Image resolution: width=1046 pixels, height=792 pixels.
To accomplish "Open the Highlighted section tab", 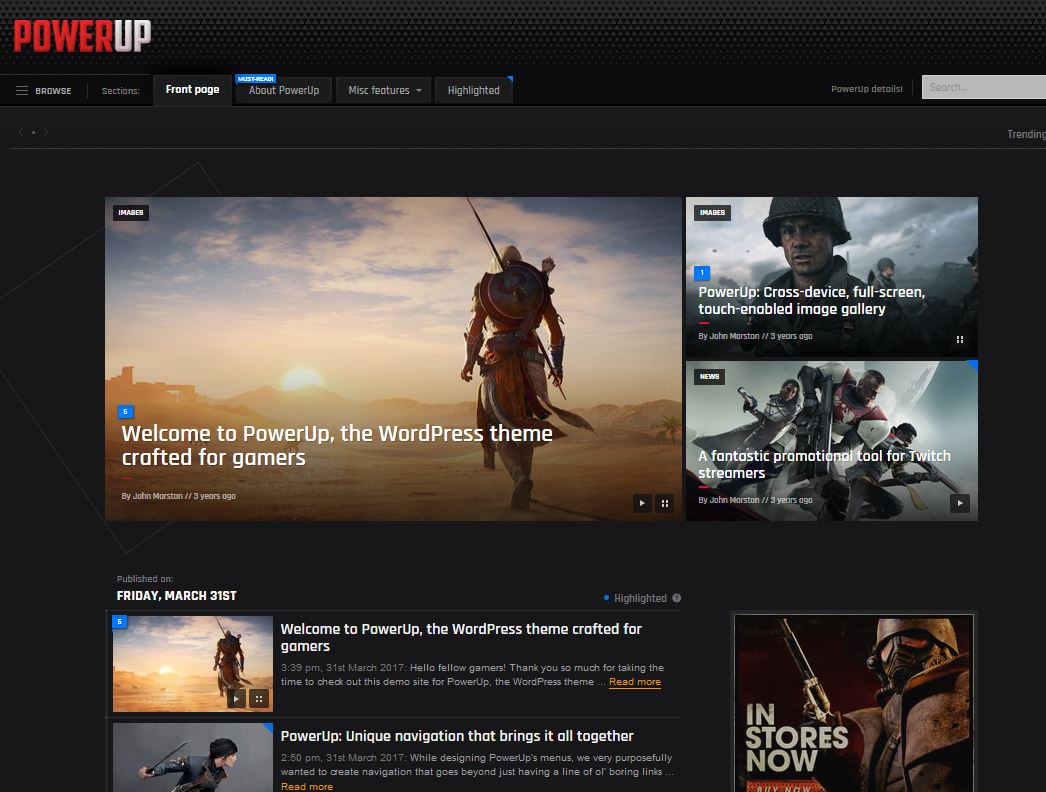I will coord(474,91).
